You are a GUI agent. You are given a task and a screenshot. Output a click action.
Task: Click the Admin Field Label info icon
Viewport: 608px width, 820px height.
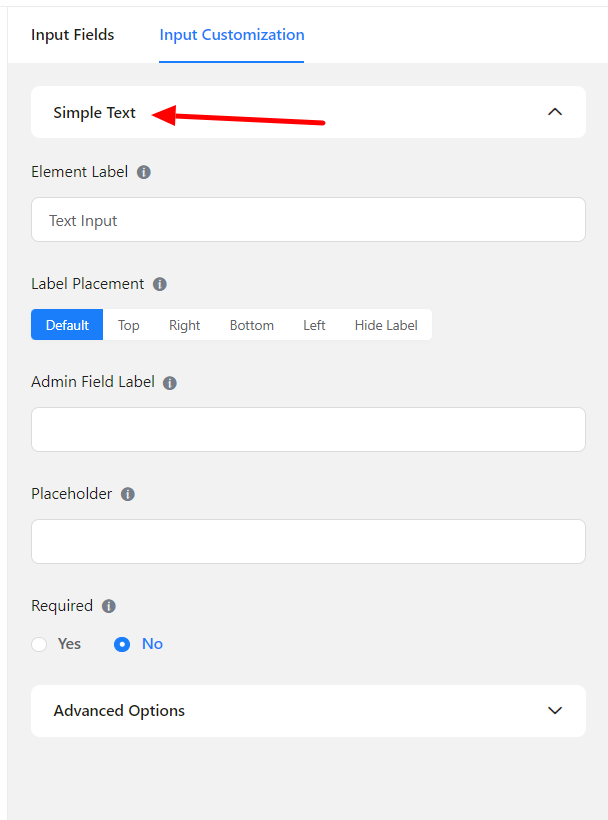tap(170, 383)
